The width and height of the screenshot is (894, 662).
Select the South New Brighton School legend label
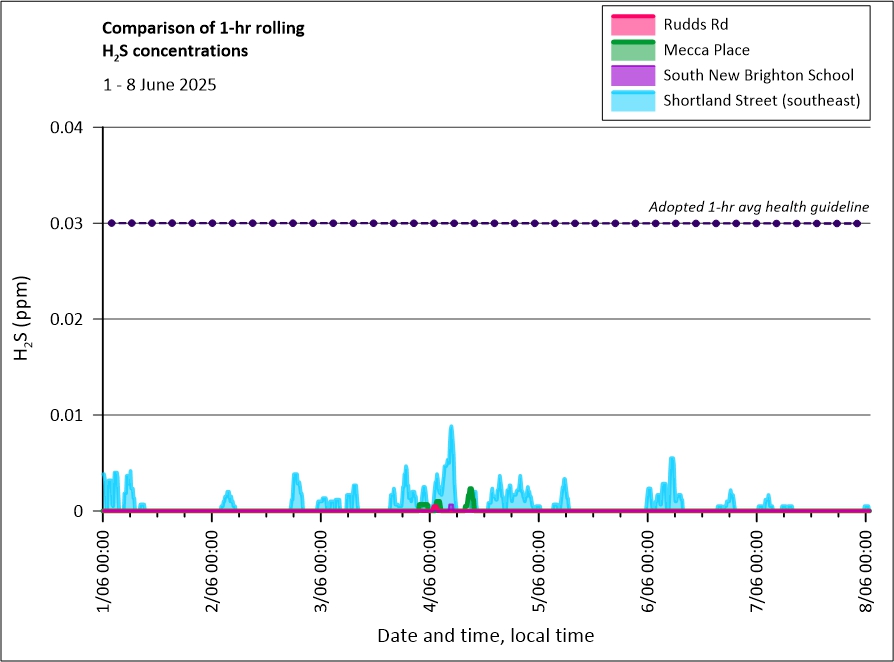pyautogui.click(x=758, y=75)
